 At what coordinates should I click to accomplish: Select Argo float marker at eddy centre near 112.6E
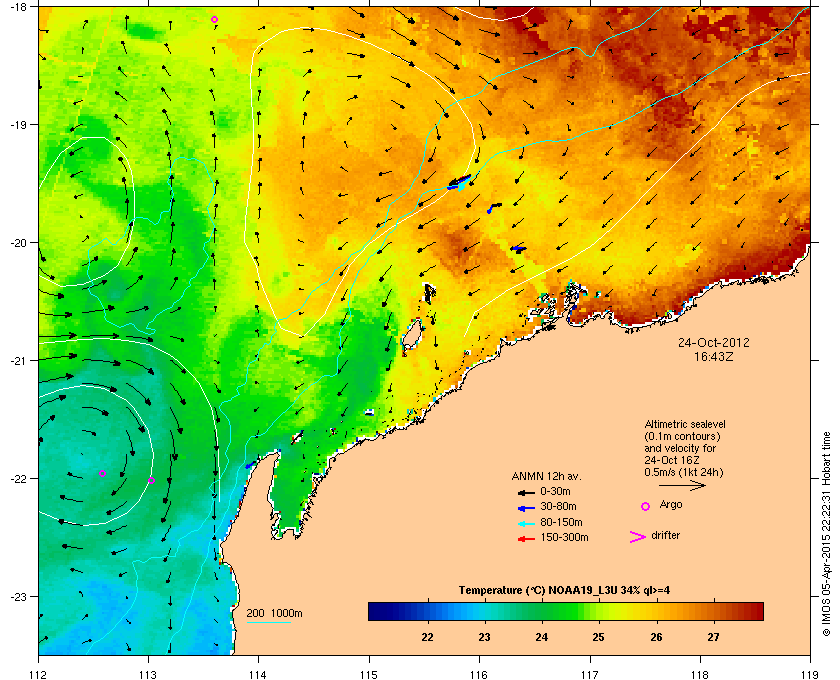point(102,473)
